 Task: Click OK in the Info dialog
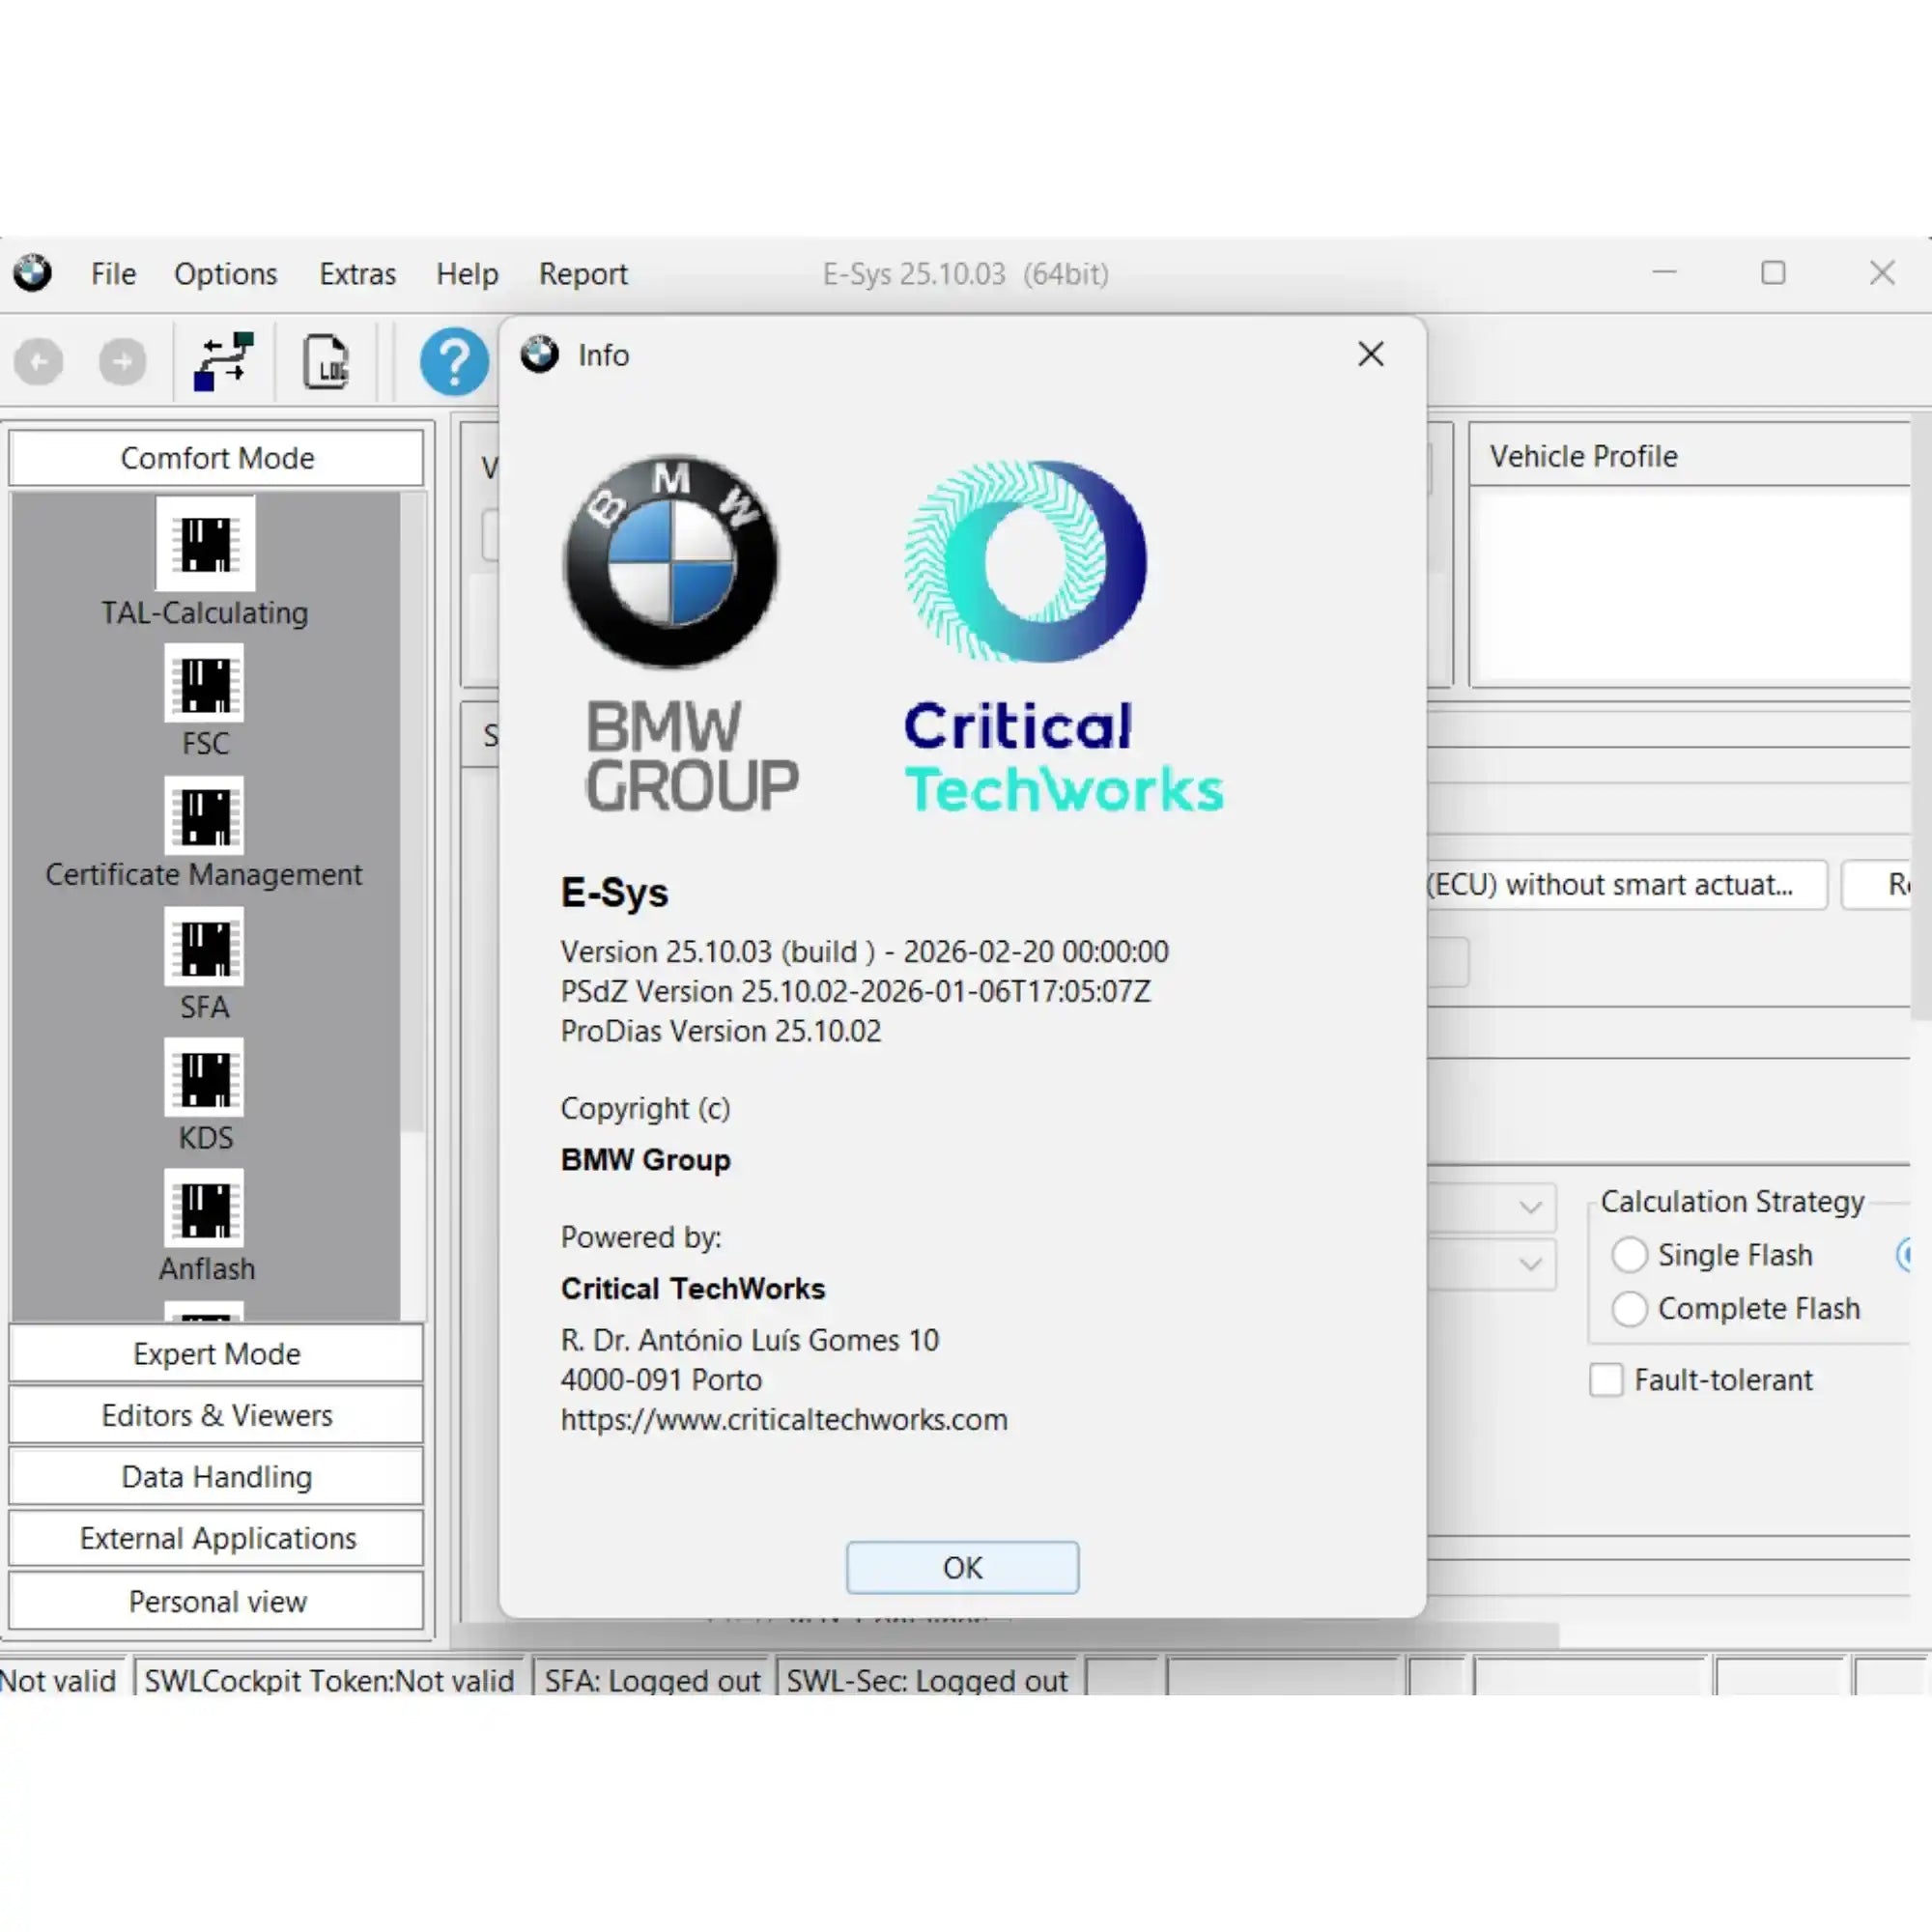[962, 1567]
